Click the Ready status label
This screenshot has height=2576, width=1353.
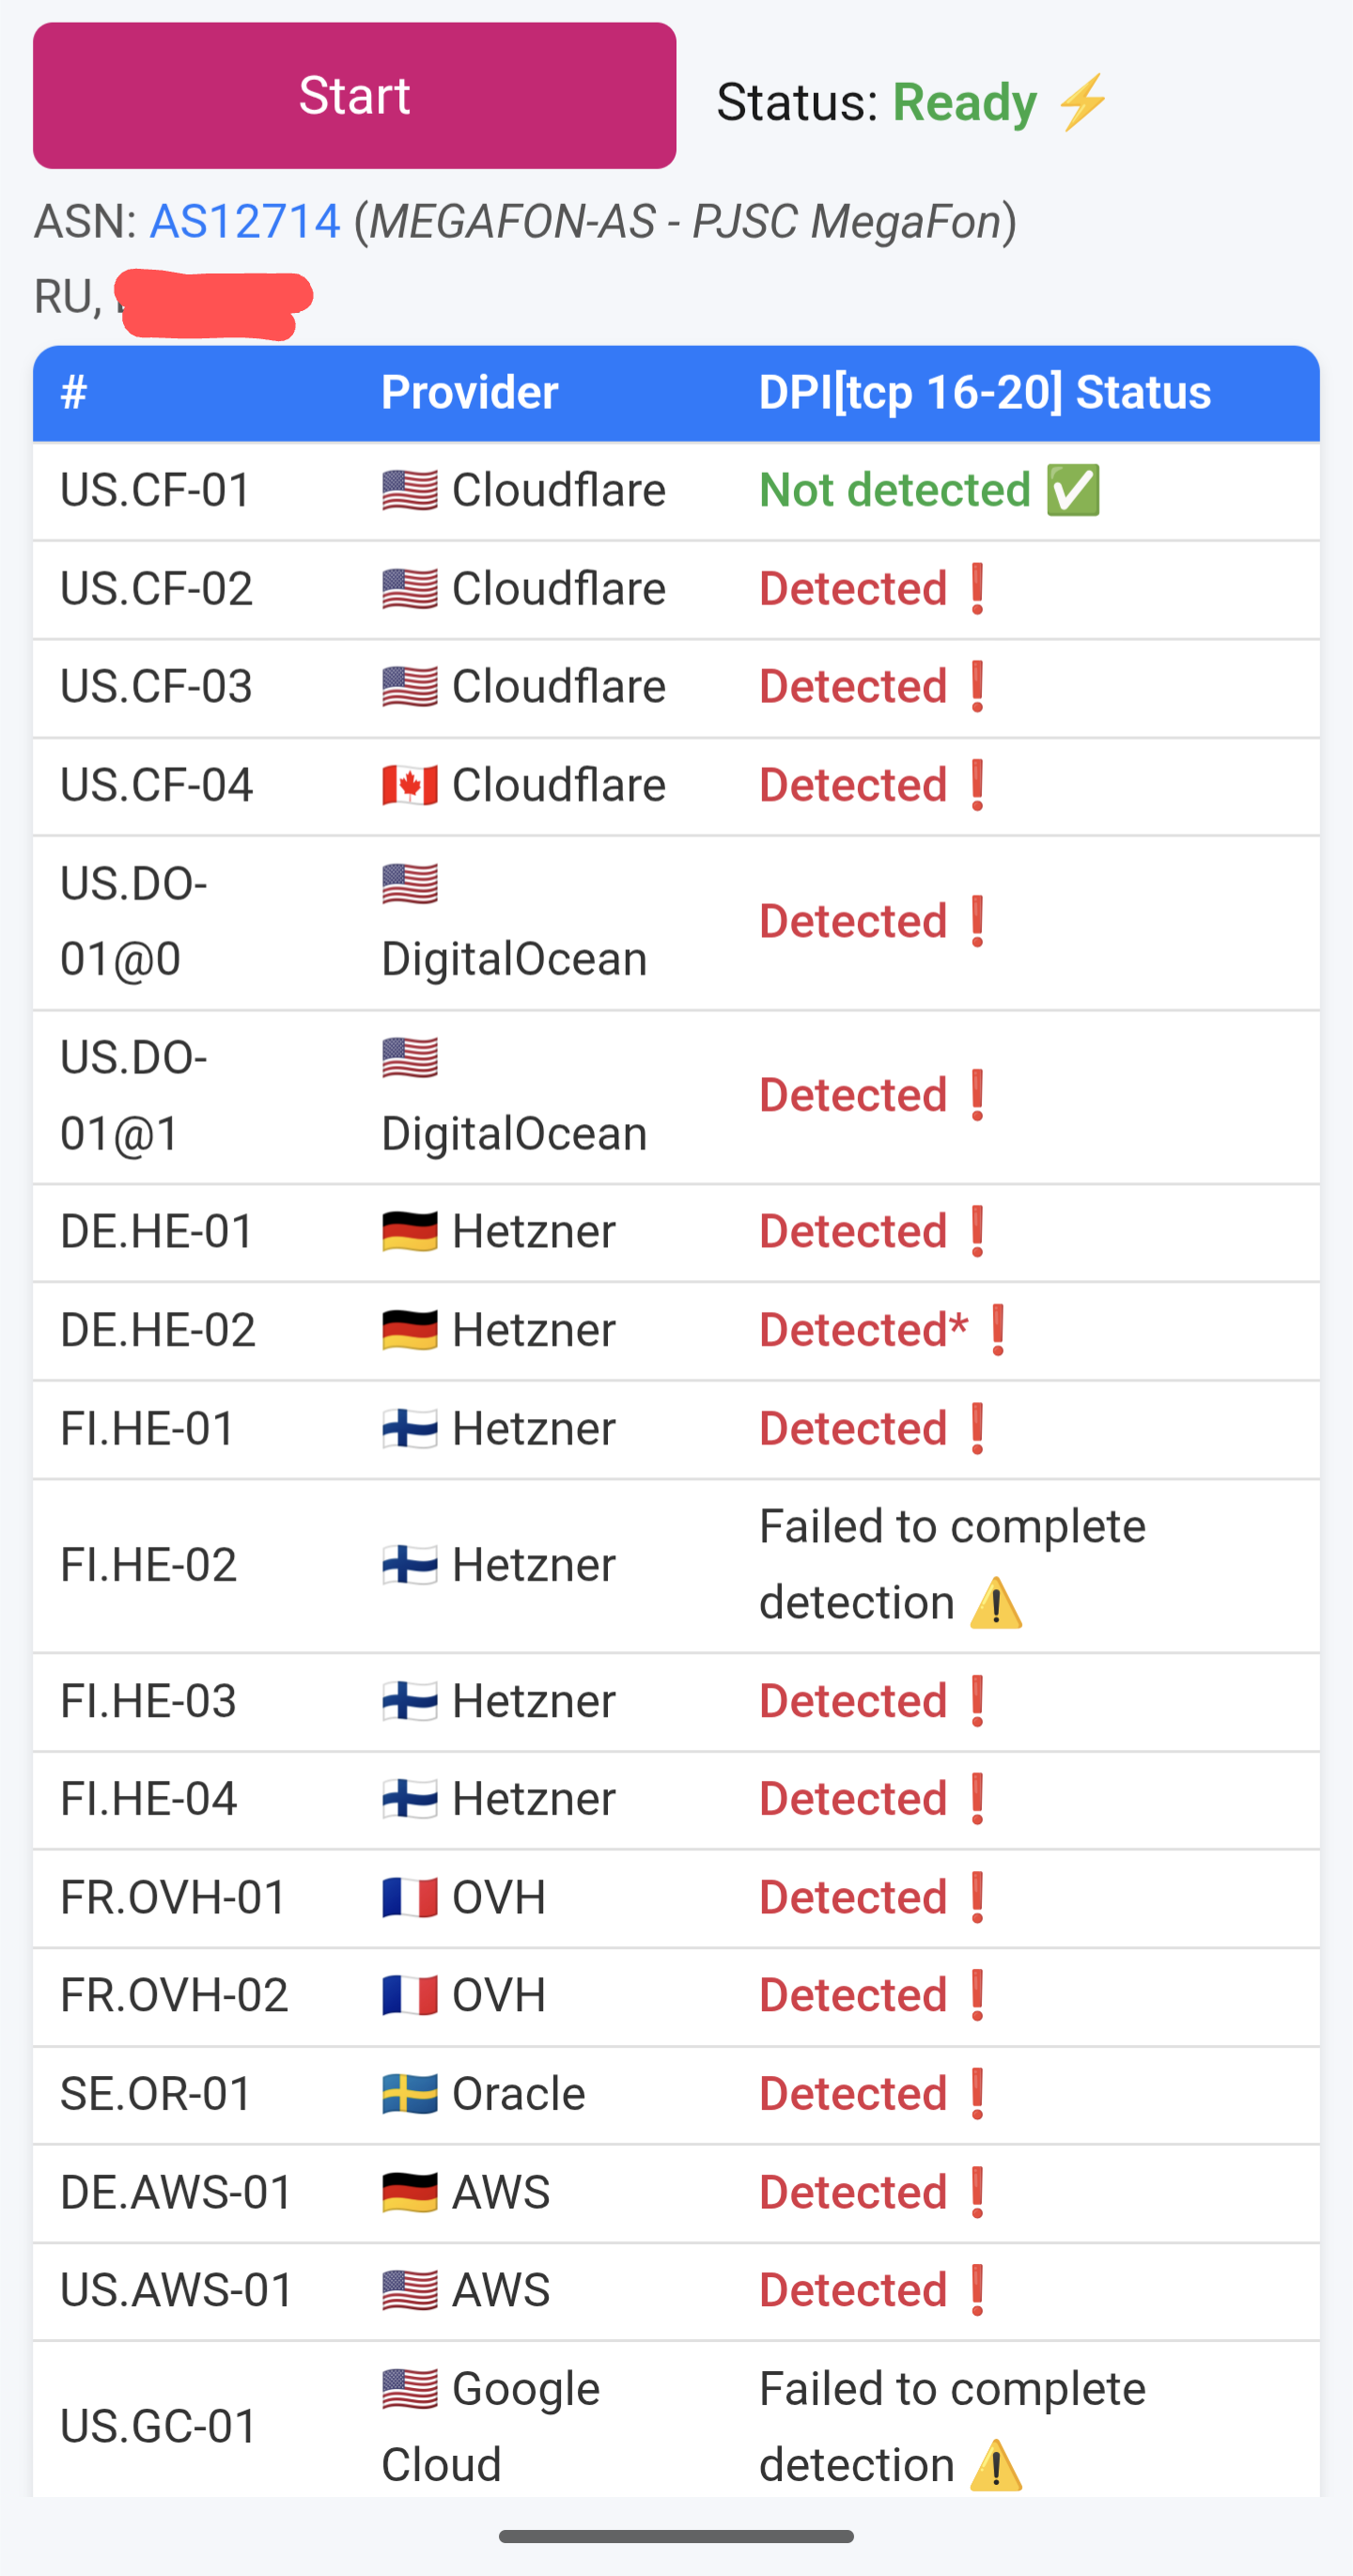point(964,102)
